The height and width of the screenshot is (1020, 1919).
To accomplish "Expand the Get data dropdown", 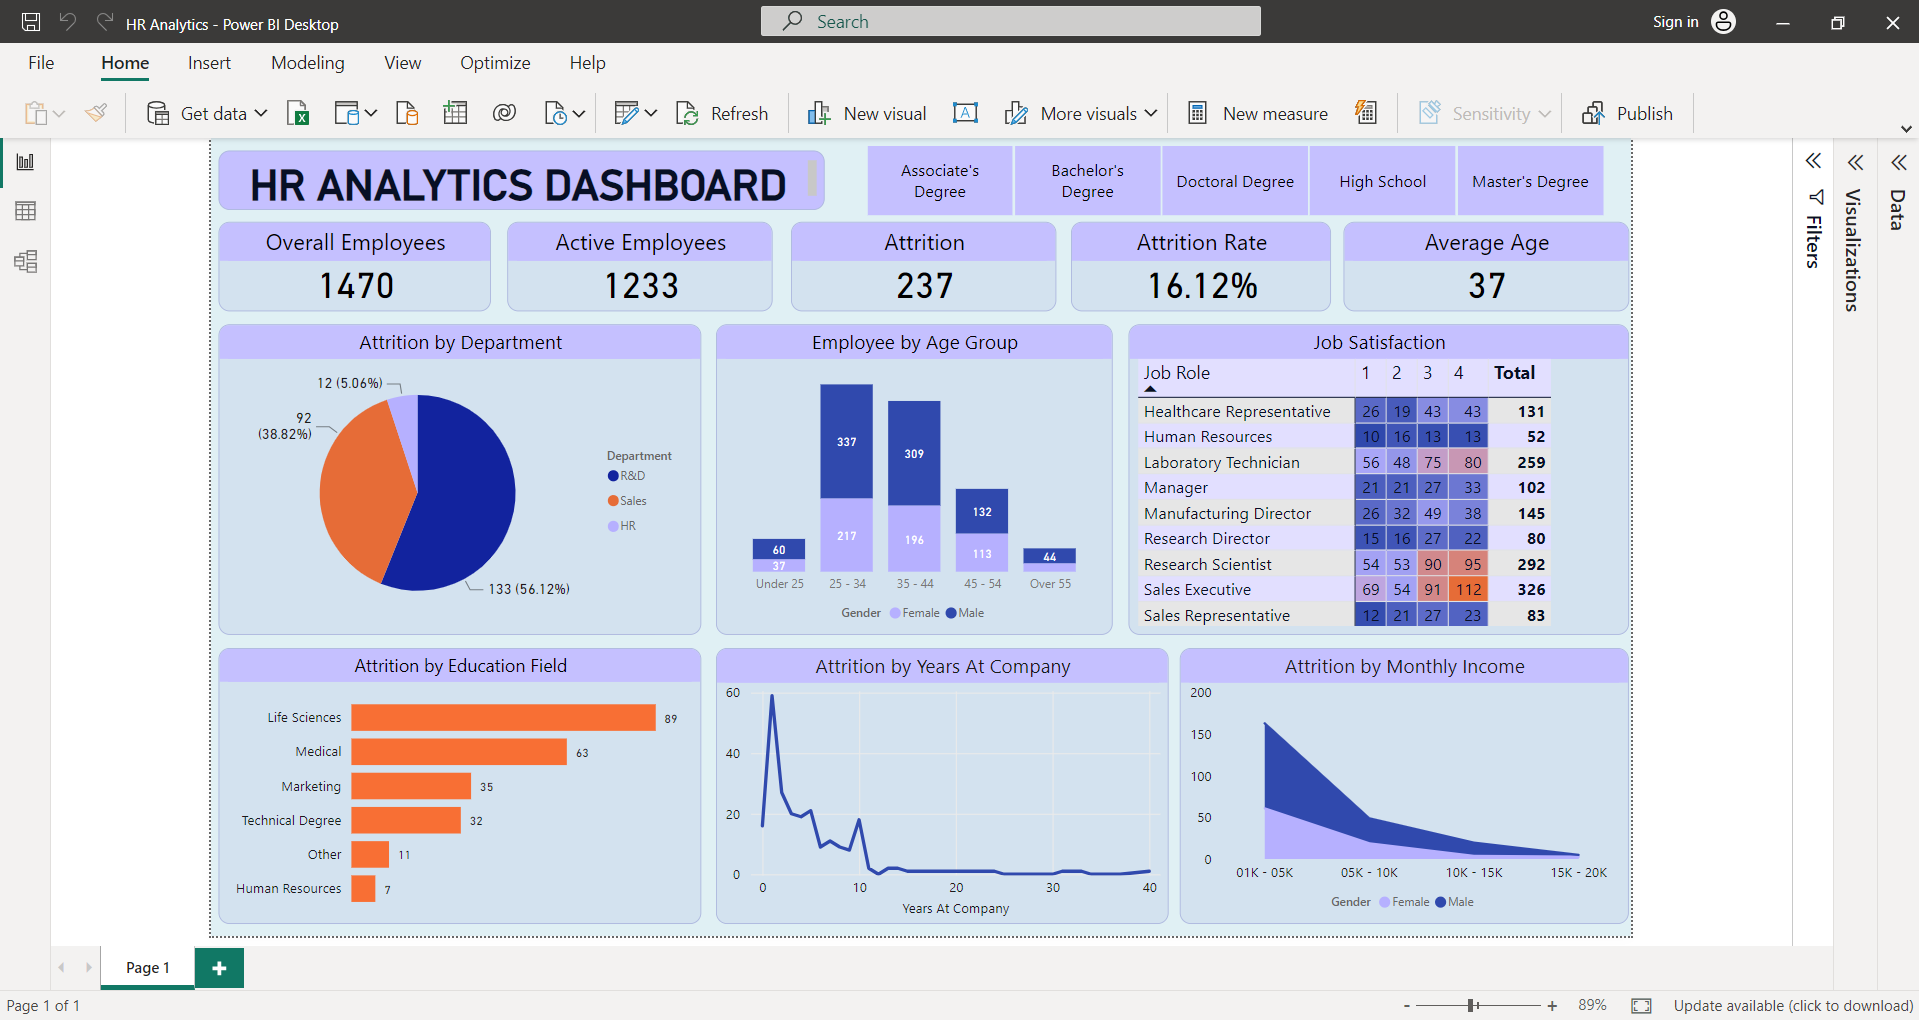I will coord(261,113).
